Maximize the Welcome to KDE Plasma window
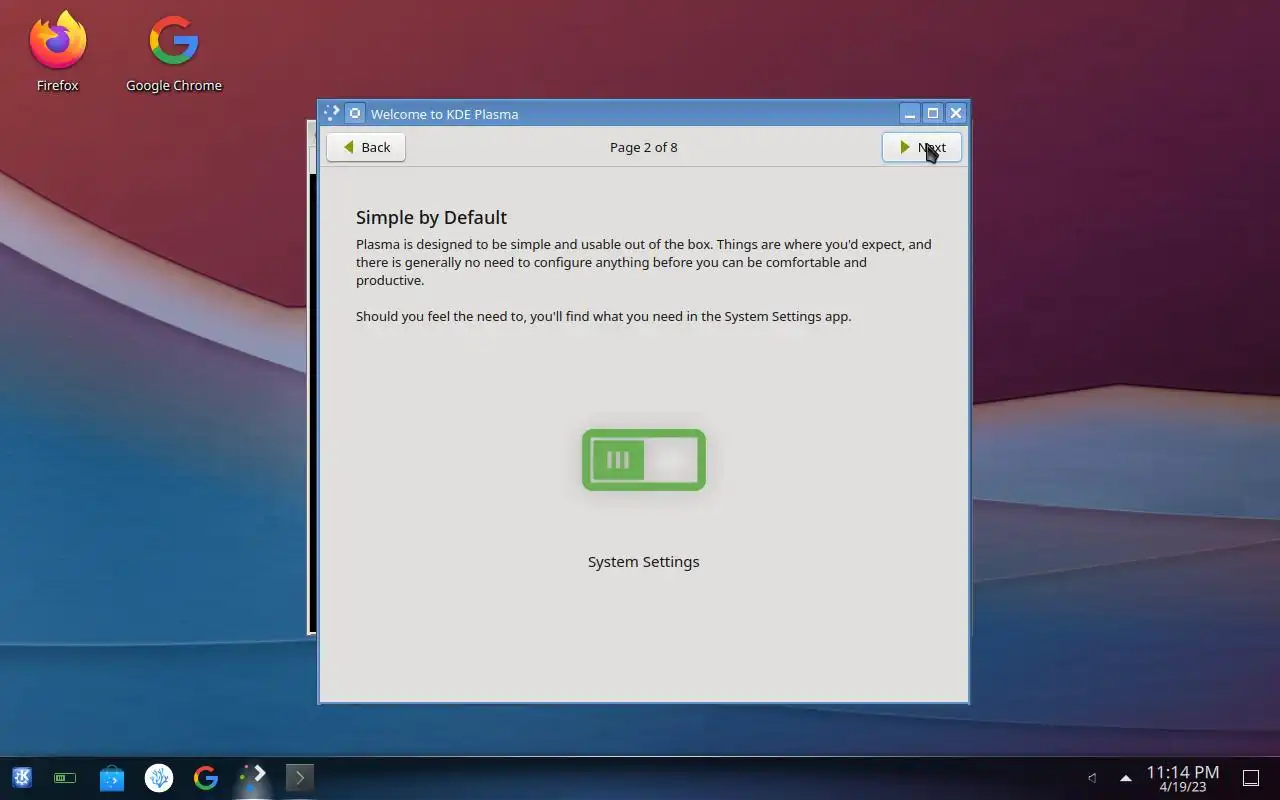The width and height of the screenshot is (1280, 800). (x=932, y=113)
